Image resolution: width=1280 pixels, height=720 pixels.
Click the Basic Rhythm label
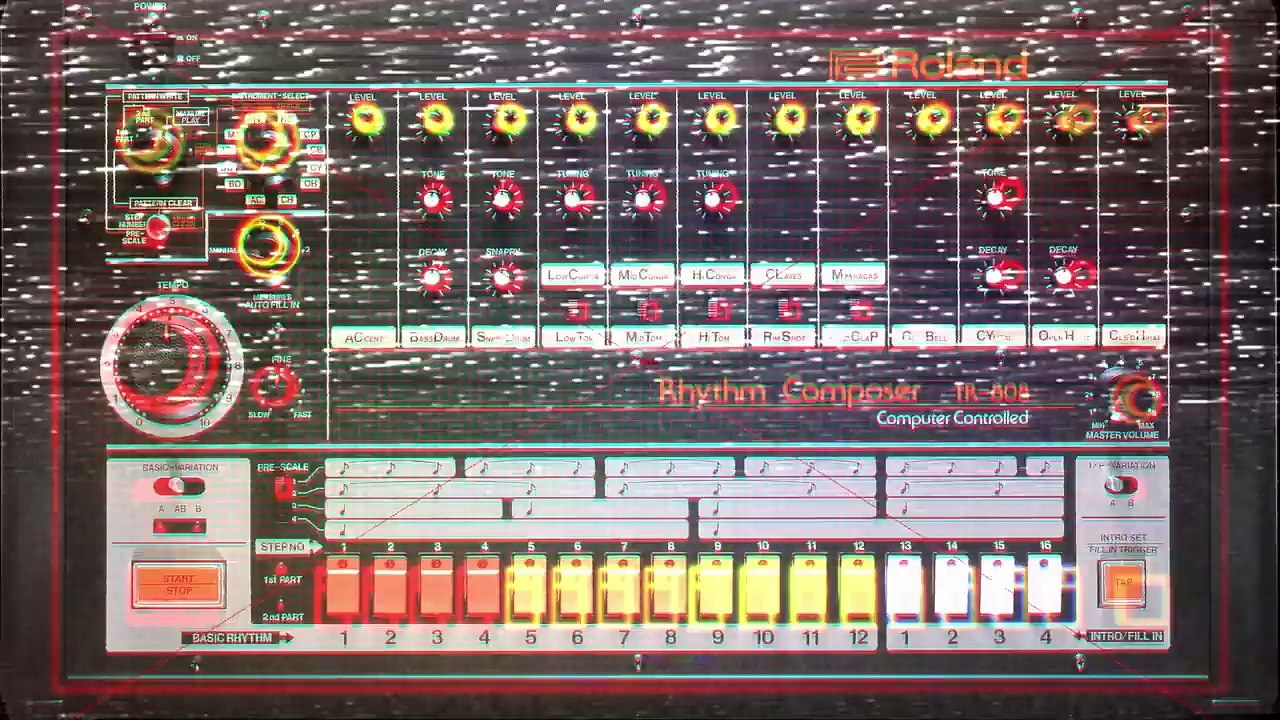(x=232, y=637)
